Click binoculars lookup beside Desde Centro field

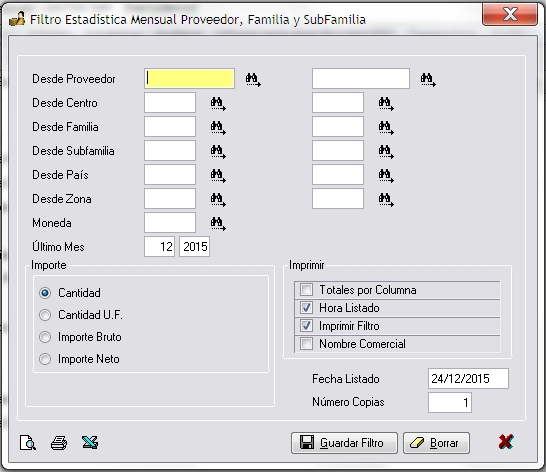[x=218, y=103]
